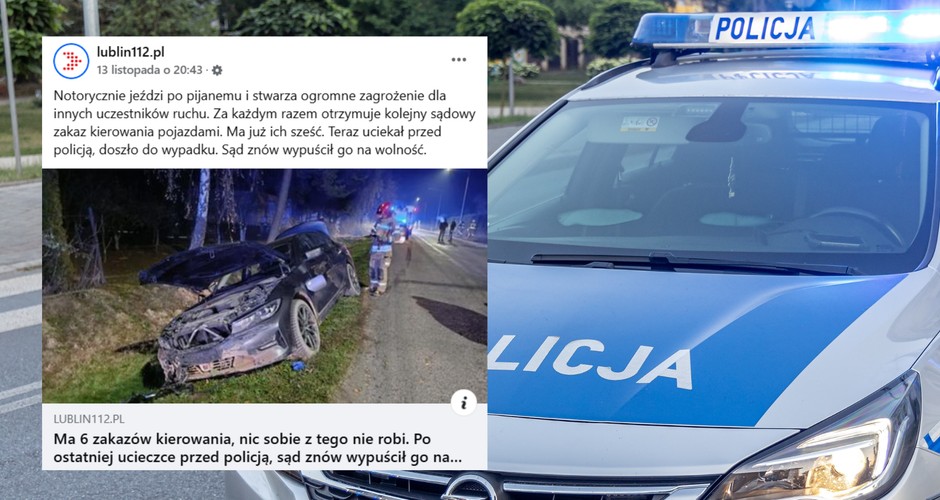This screenshot has width=940, height=500.
Task: Click the gear audience icon beside the timestamp
Action: (217, 70)
